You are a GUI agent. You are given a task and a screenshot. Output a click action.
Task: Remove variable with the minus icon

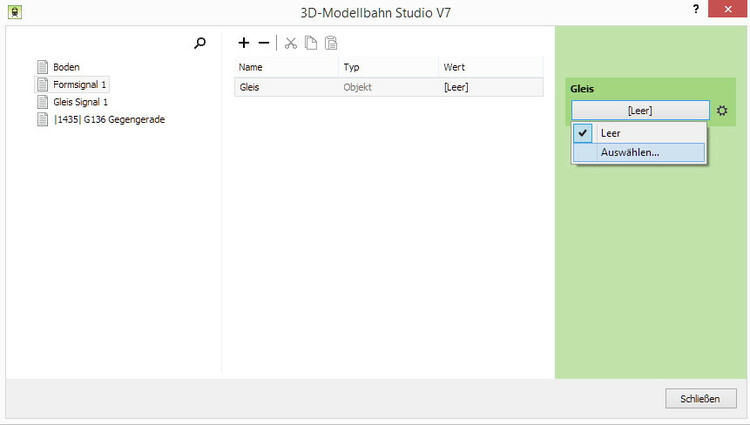pyautogui.click(x=264, y=43)
